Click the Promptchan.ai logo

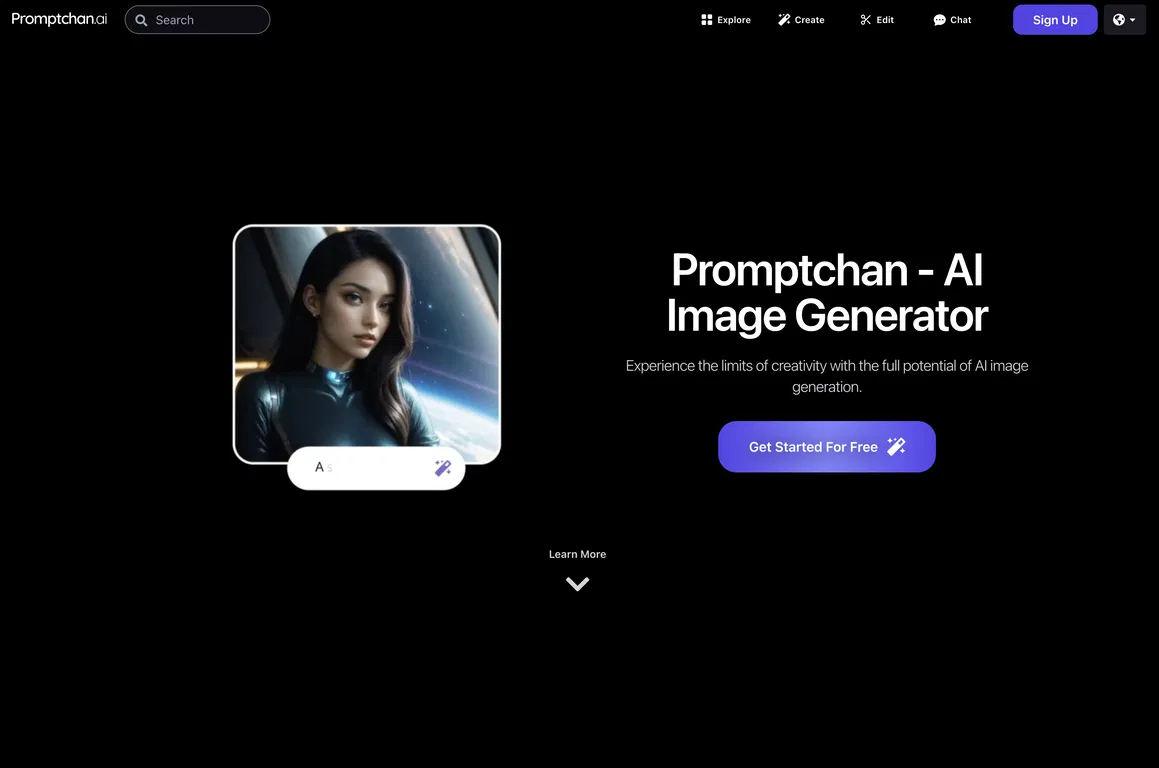[59, 19]
